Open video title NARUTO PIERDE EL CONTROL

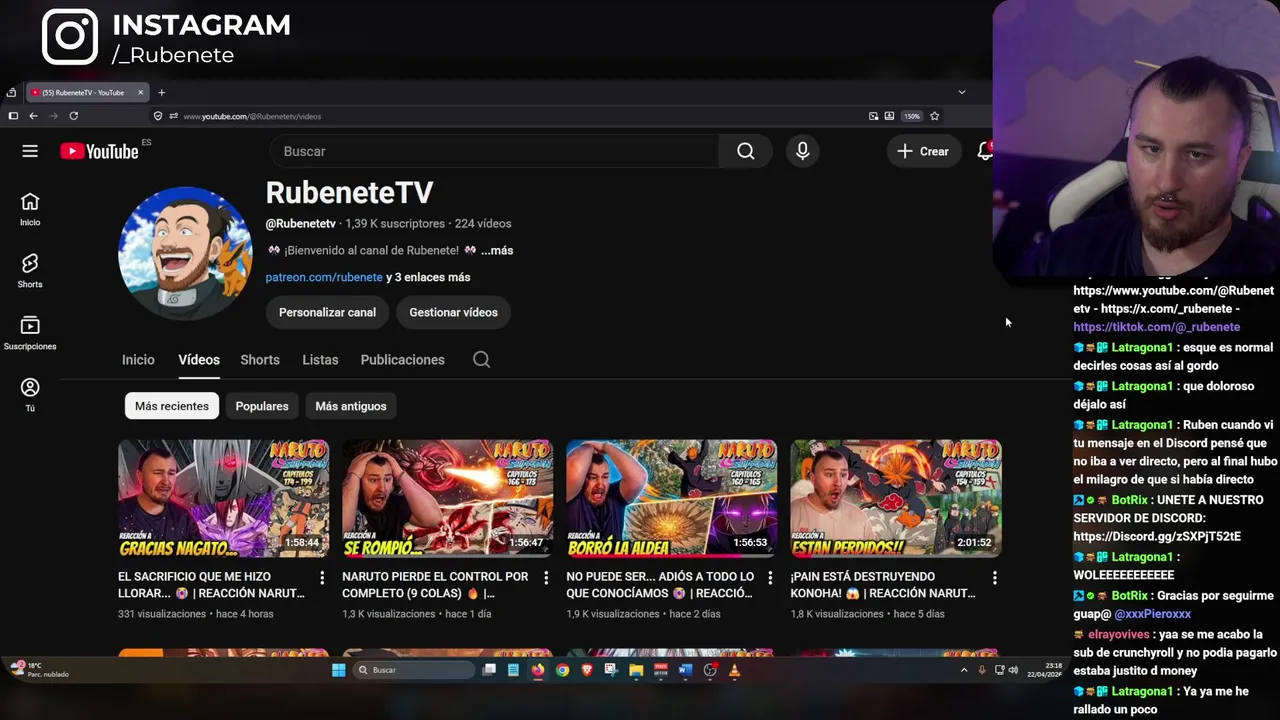pos(435,585)
